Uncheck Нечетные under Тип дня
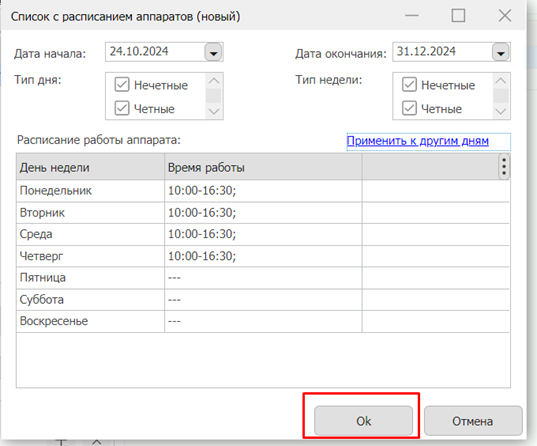The image size is (537, 446). click(x=122, y=85)
